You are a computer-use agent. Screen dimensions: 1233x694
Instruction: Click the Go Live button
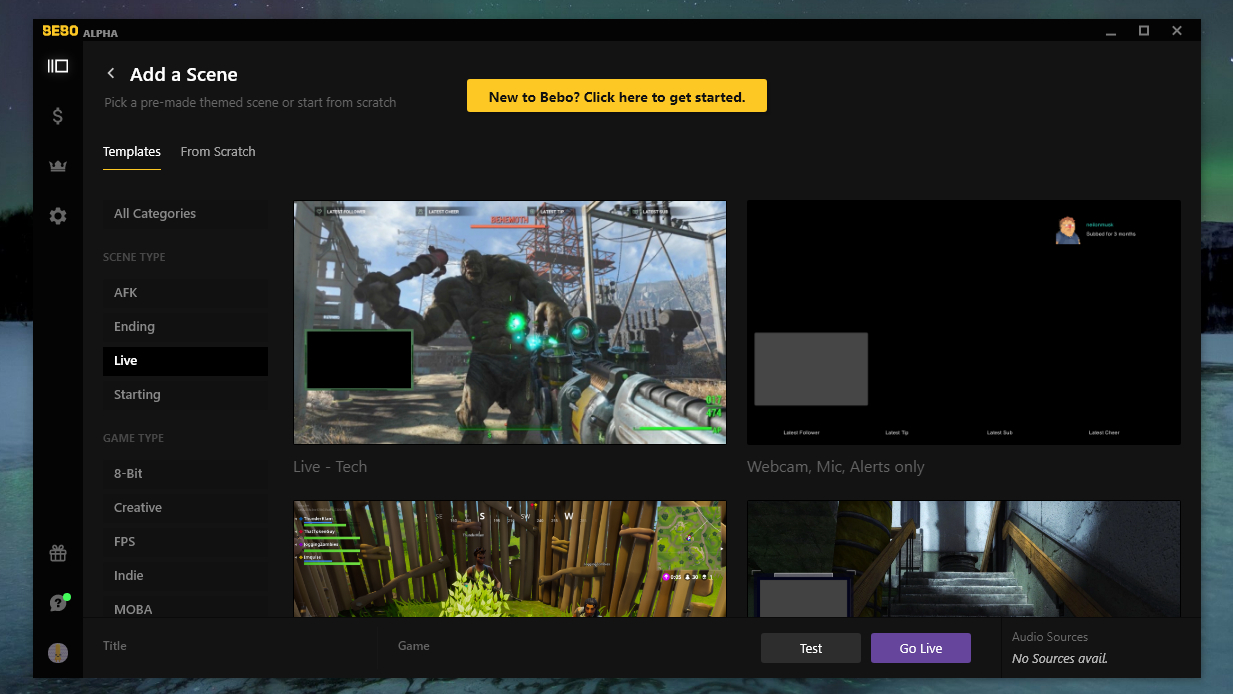click(921, 648)
